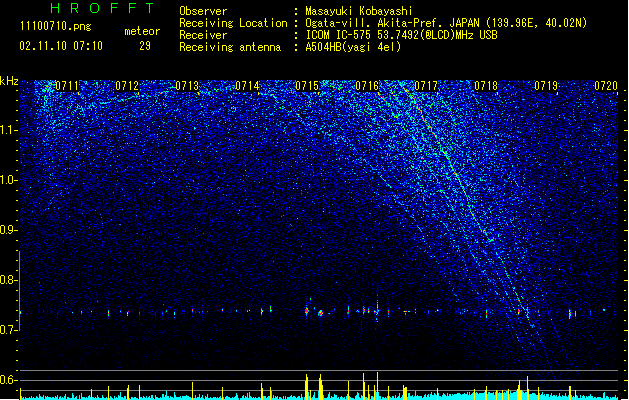Click the 0718 time marker

(486, 86)
